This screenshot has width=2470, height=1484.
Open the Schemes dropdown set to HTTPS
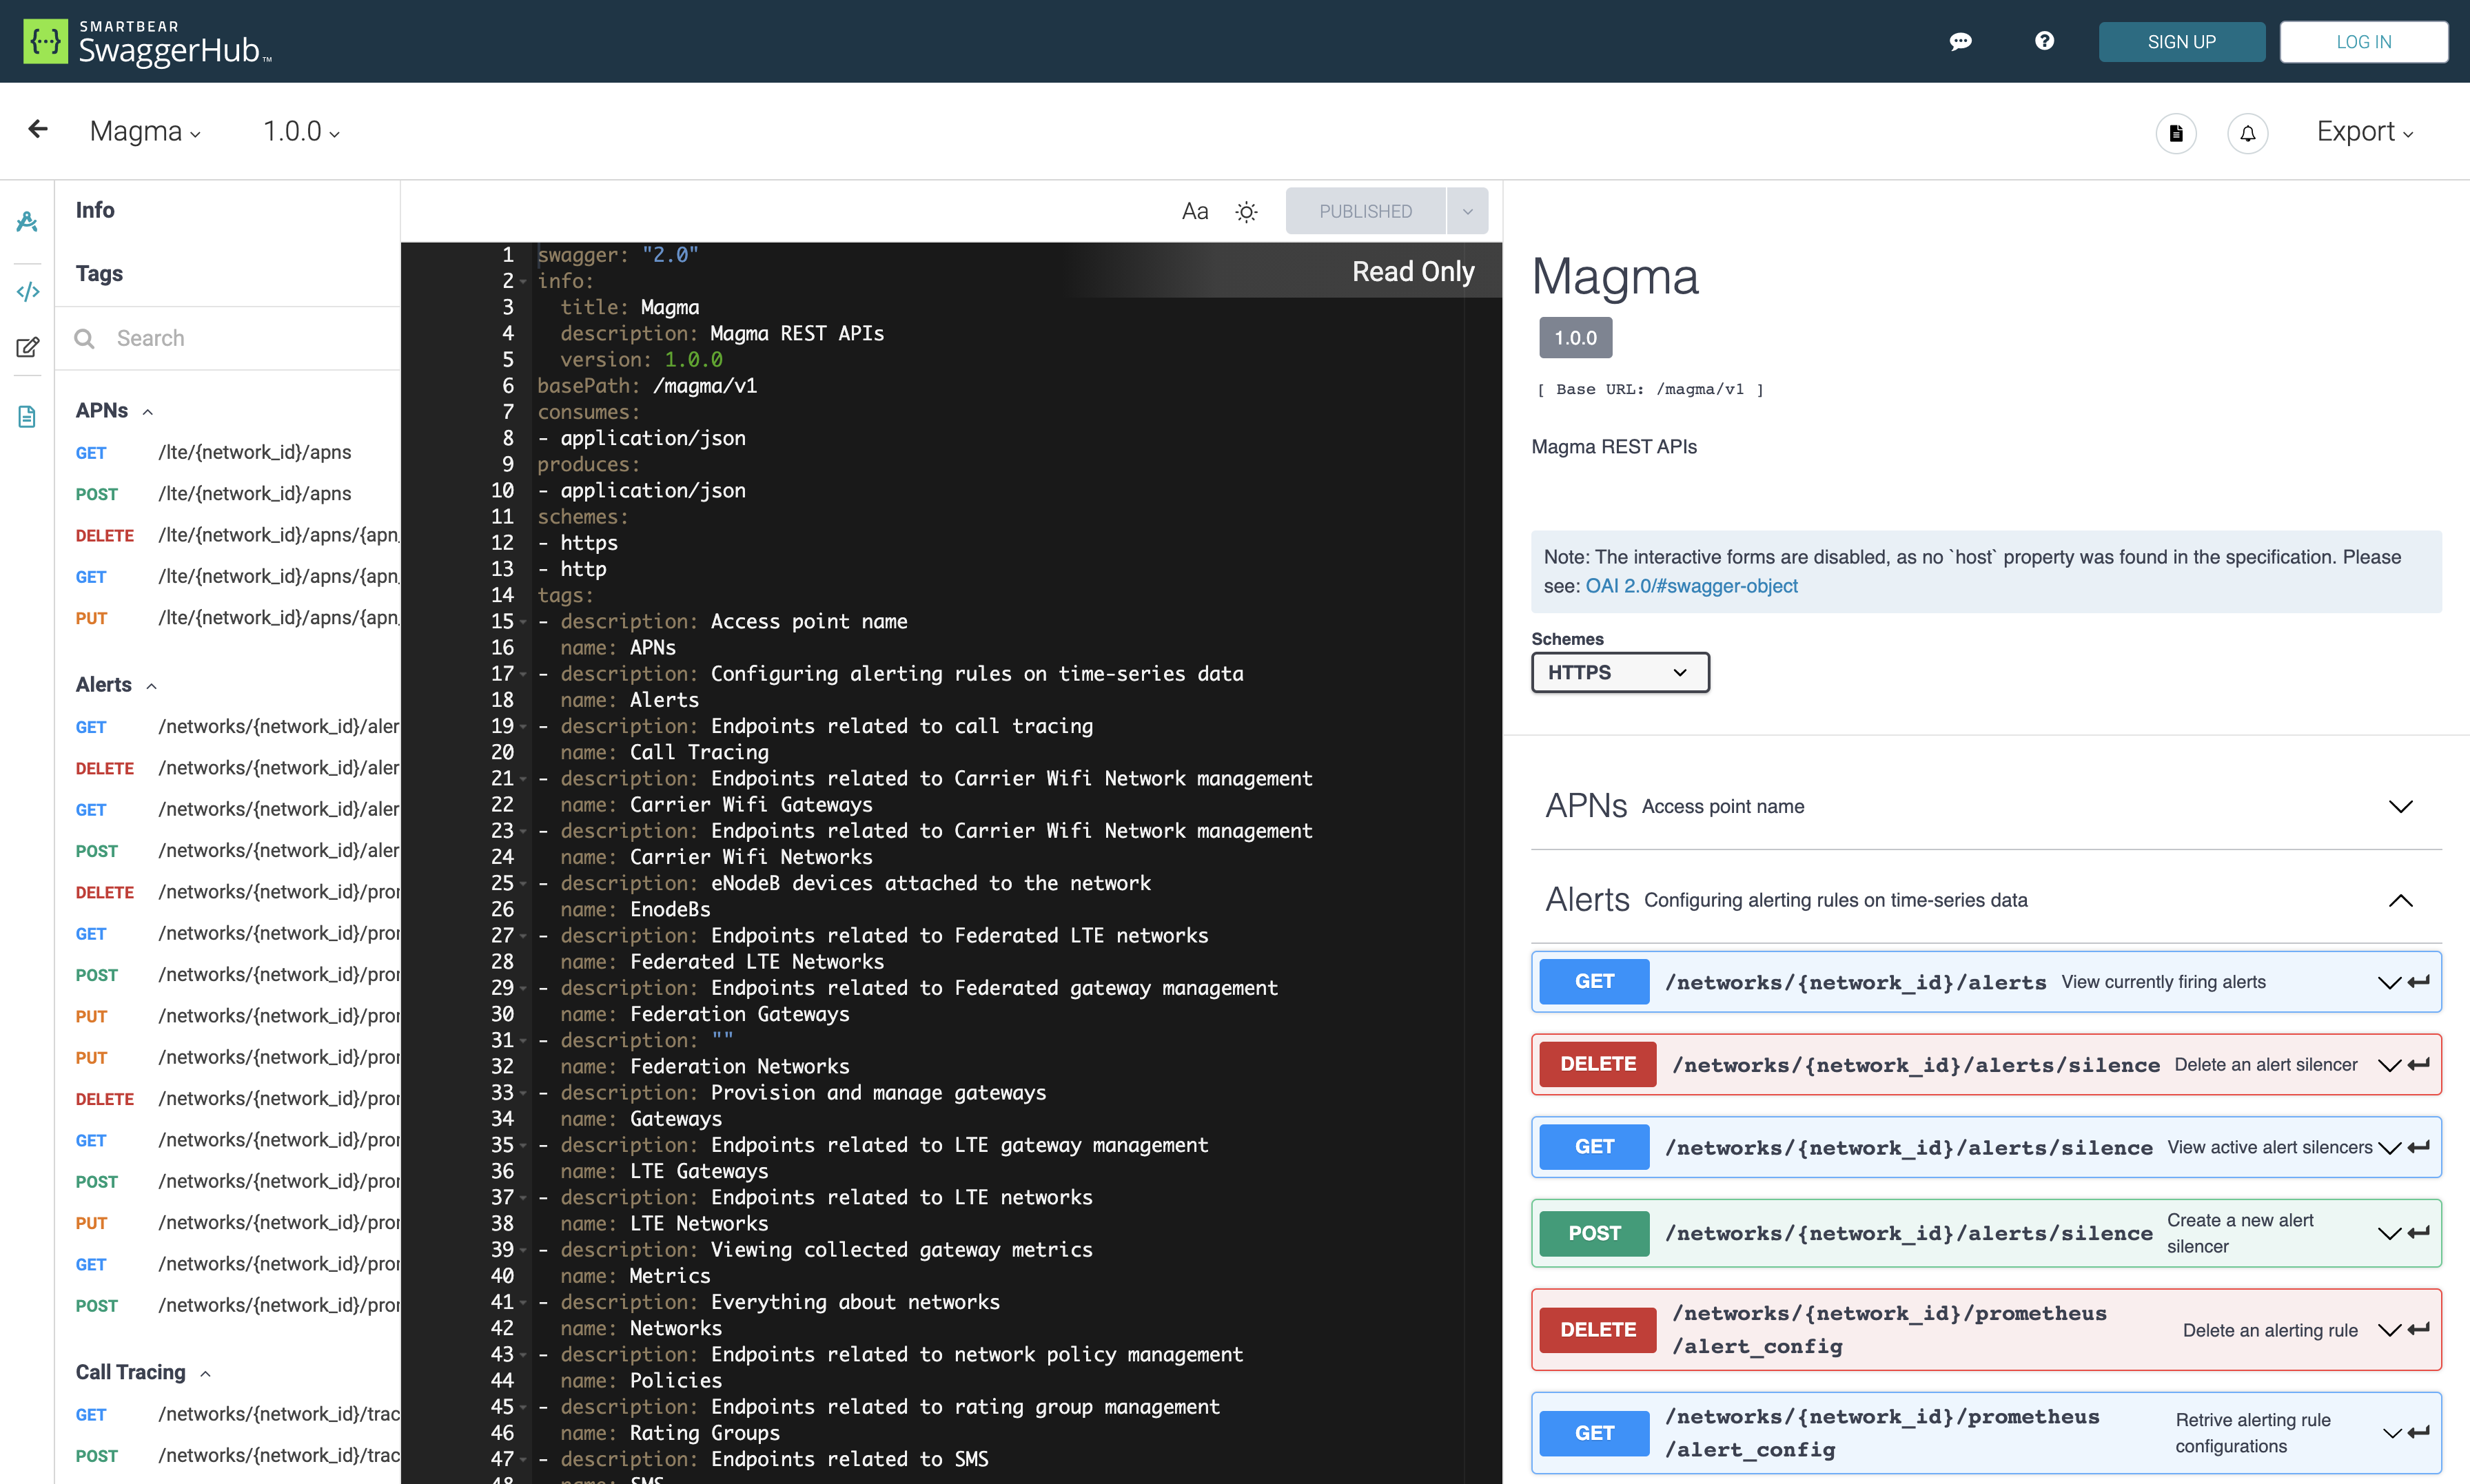tap(1619, 672)
